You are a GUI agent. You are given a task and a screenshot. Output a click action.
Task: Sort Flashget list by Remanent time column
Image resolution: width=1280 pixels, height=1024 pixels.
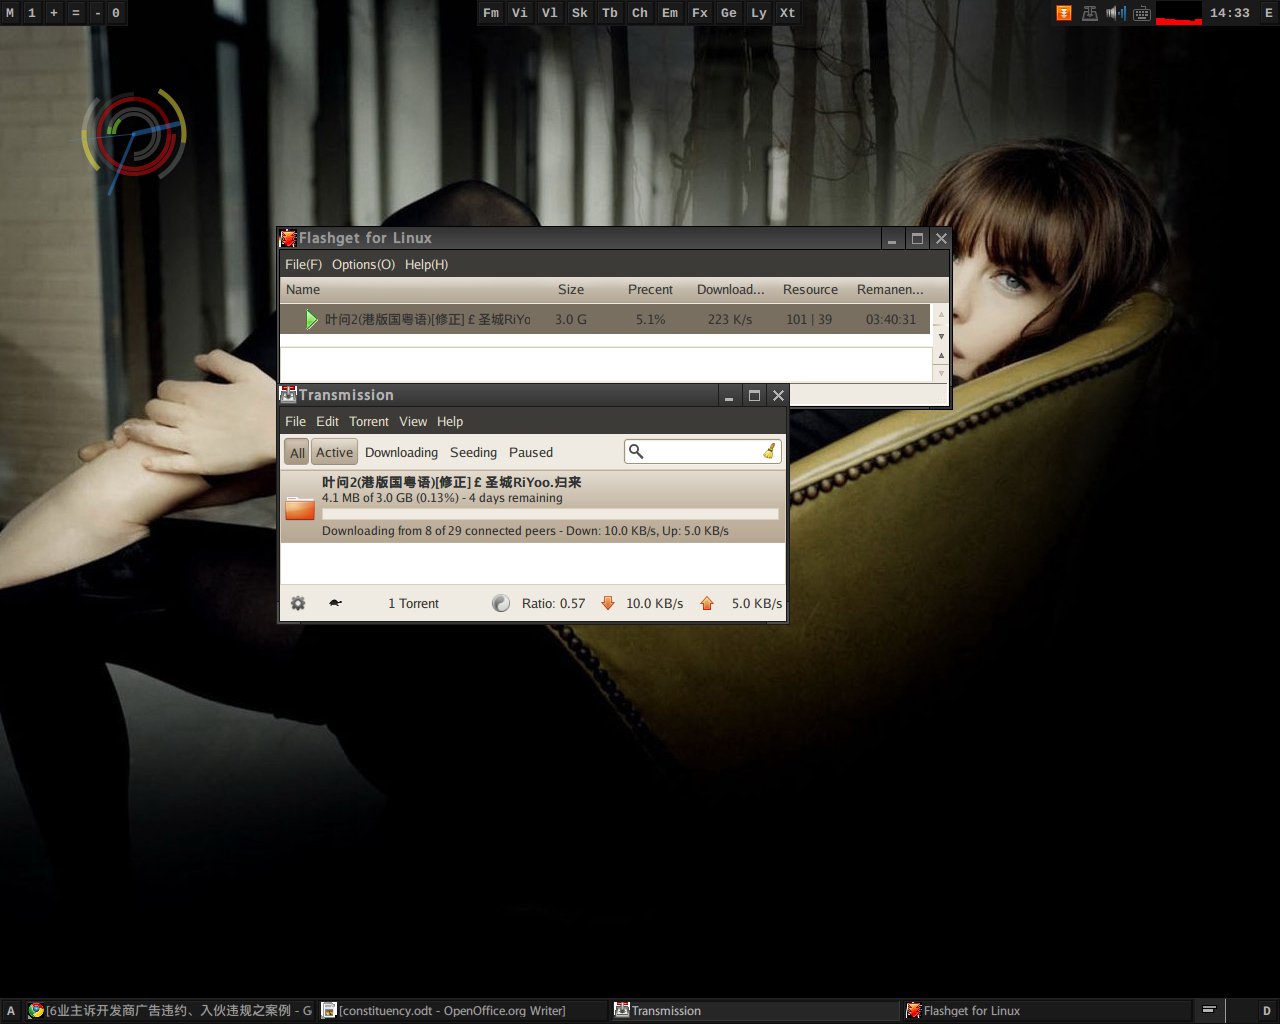tap(890, 289)
